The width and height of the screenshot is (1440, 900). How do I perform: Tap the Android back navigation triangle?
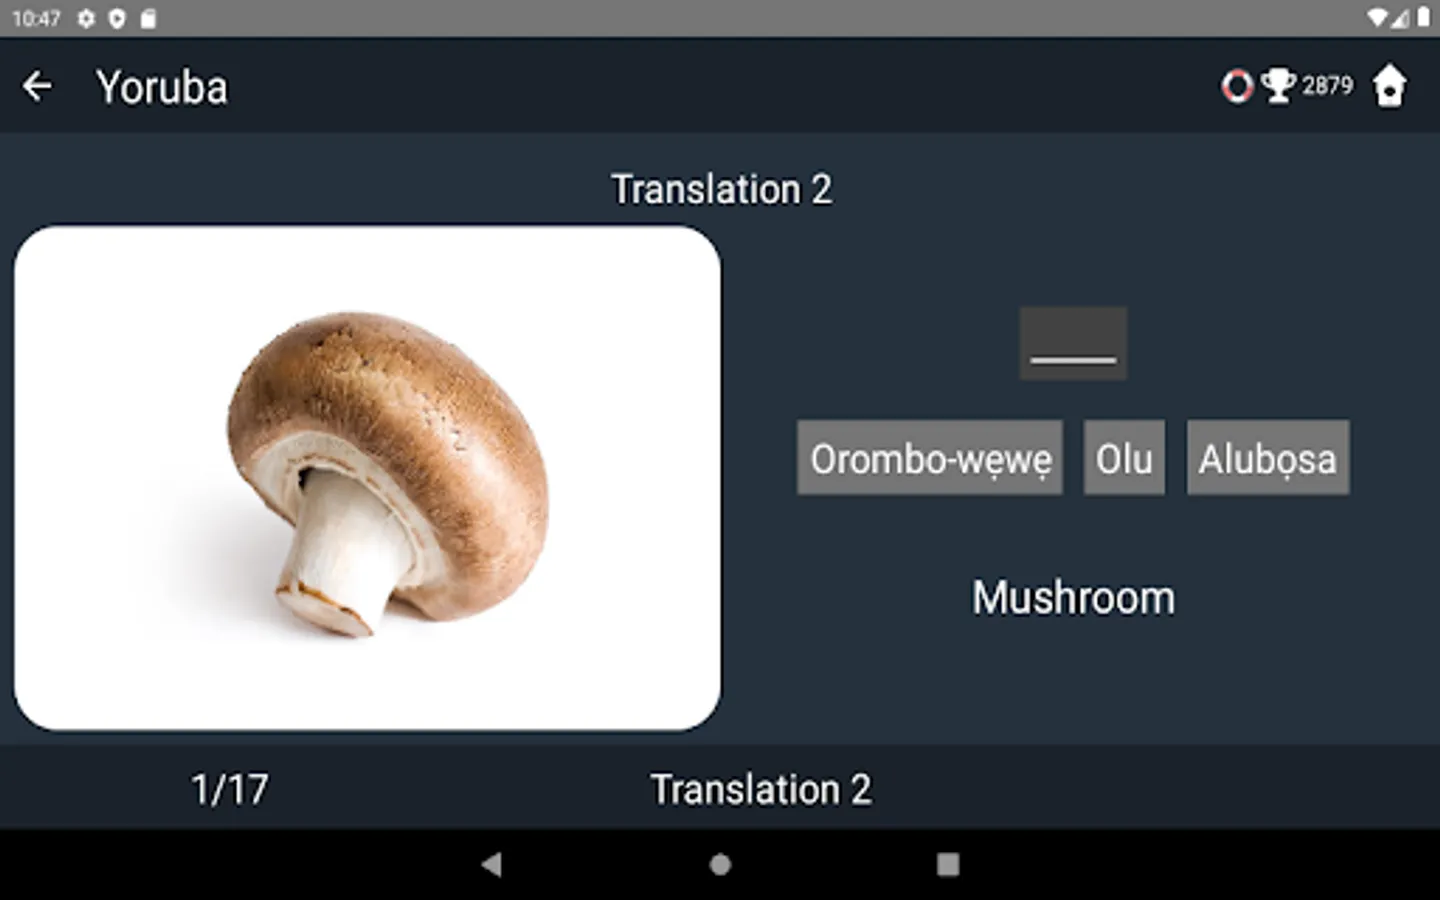491,864
